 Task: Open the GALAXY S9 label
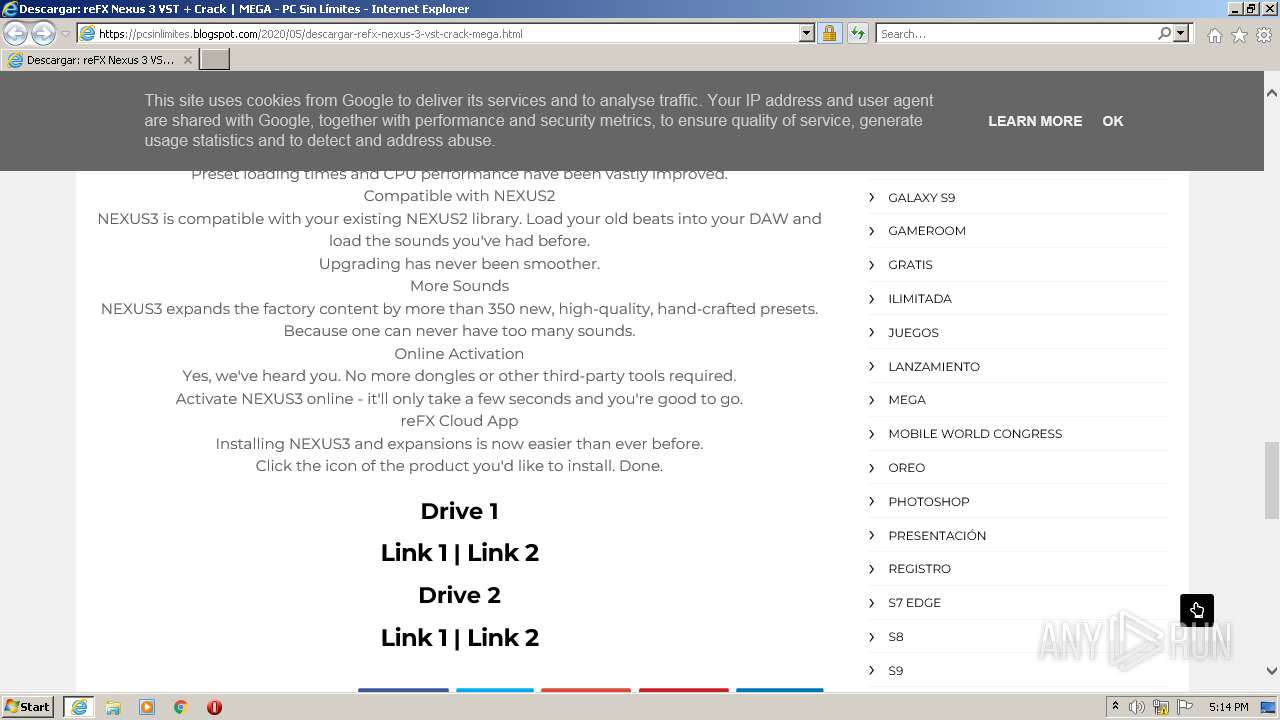point(921,197)
